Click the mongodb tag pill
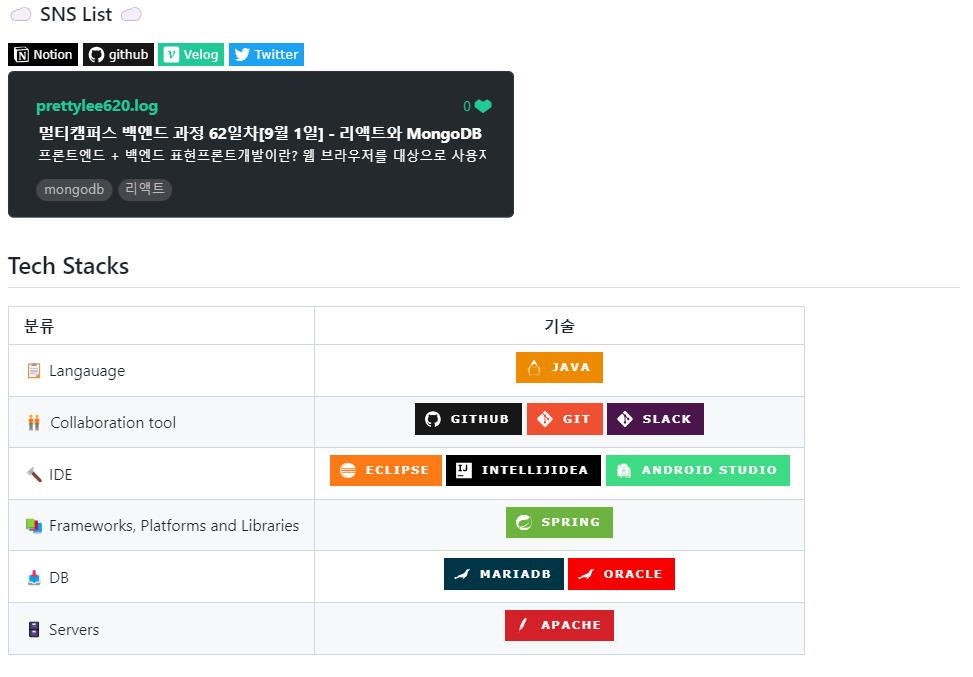This screenshot has width=973, height=677. click(x=74, y=190)
